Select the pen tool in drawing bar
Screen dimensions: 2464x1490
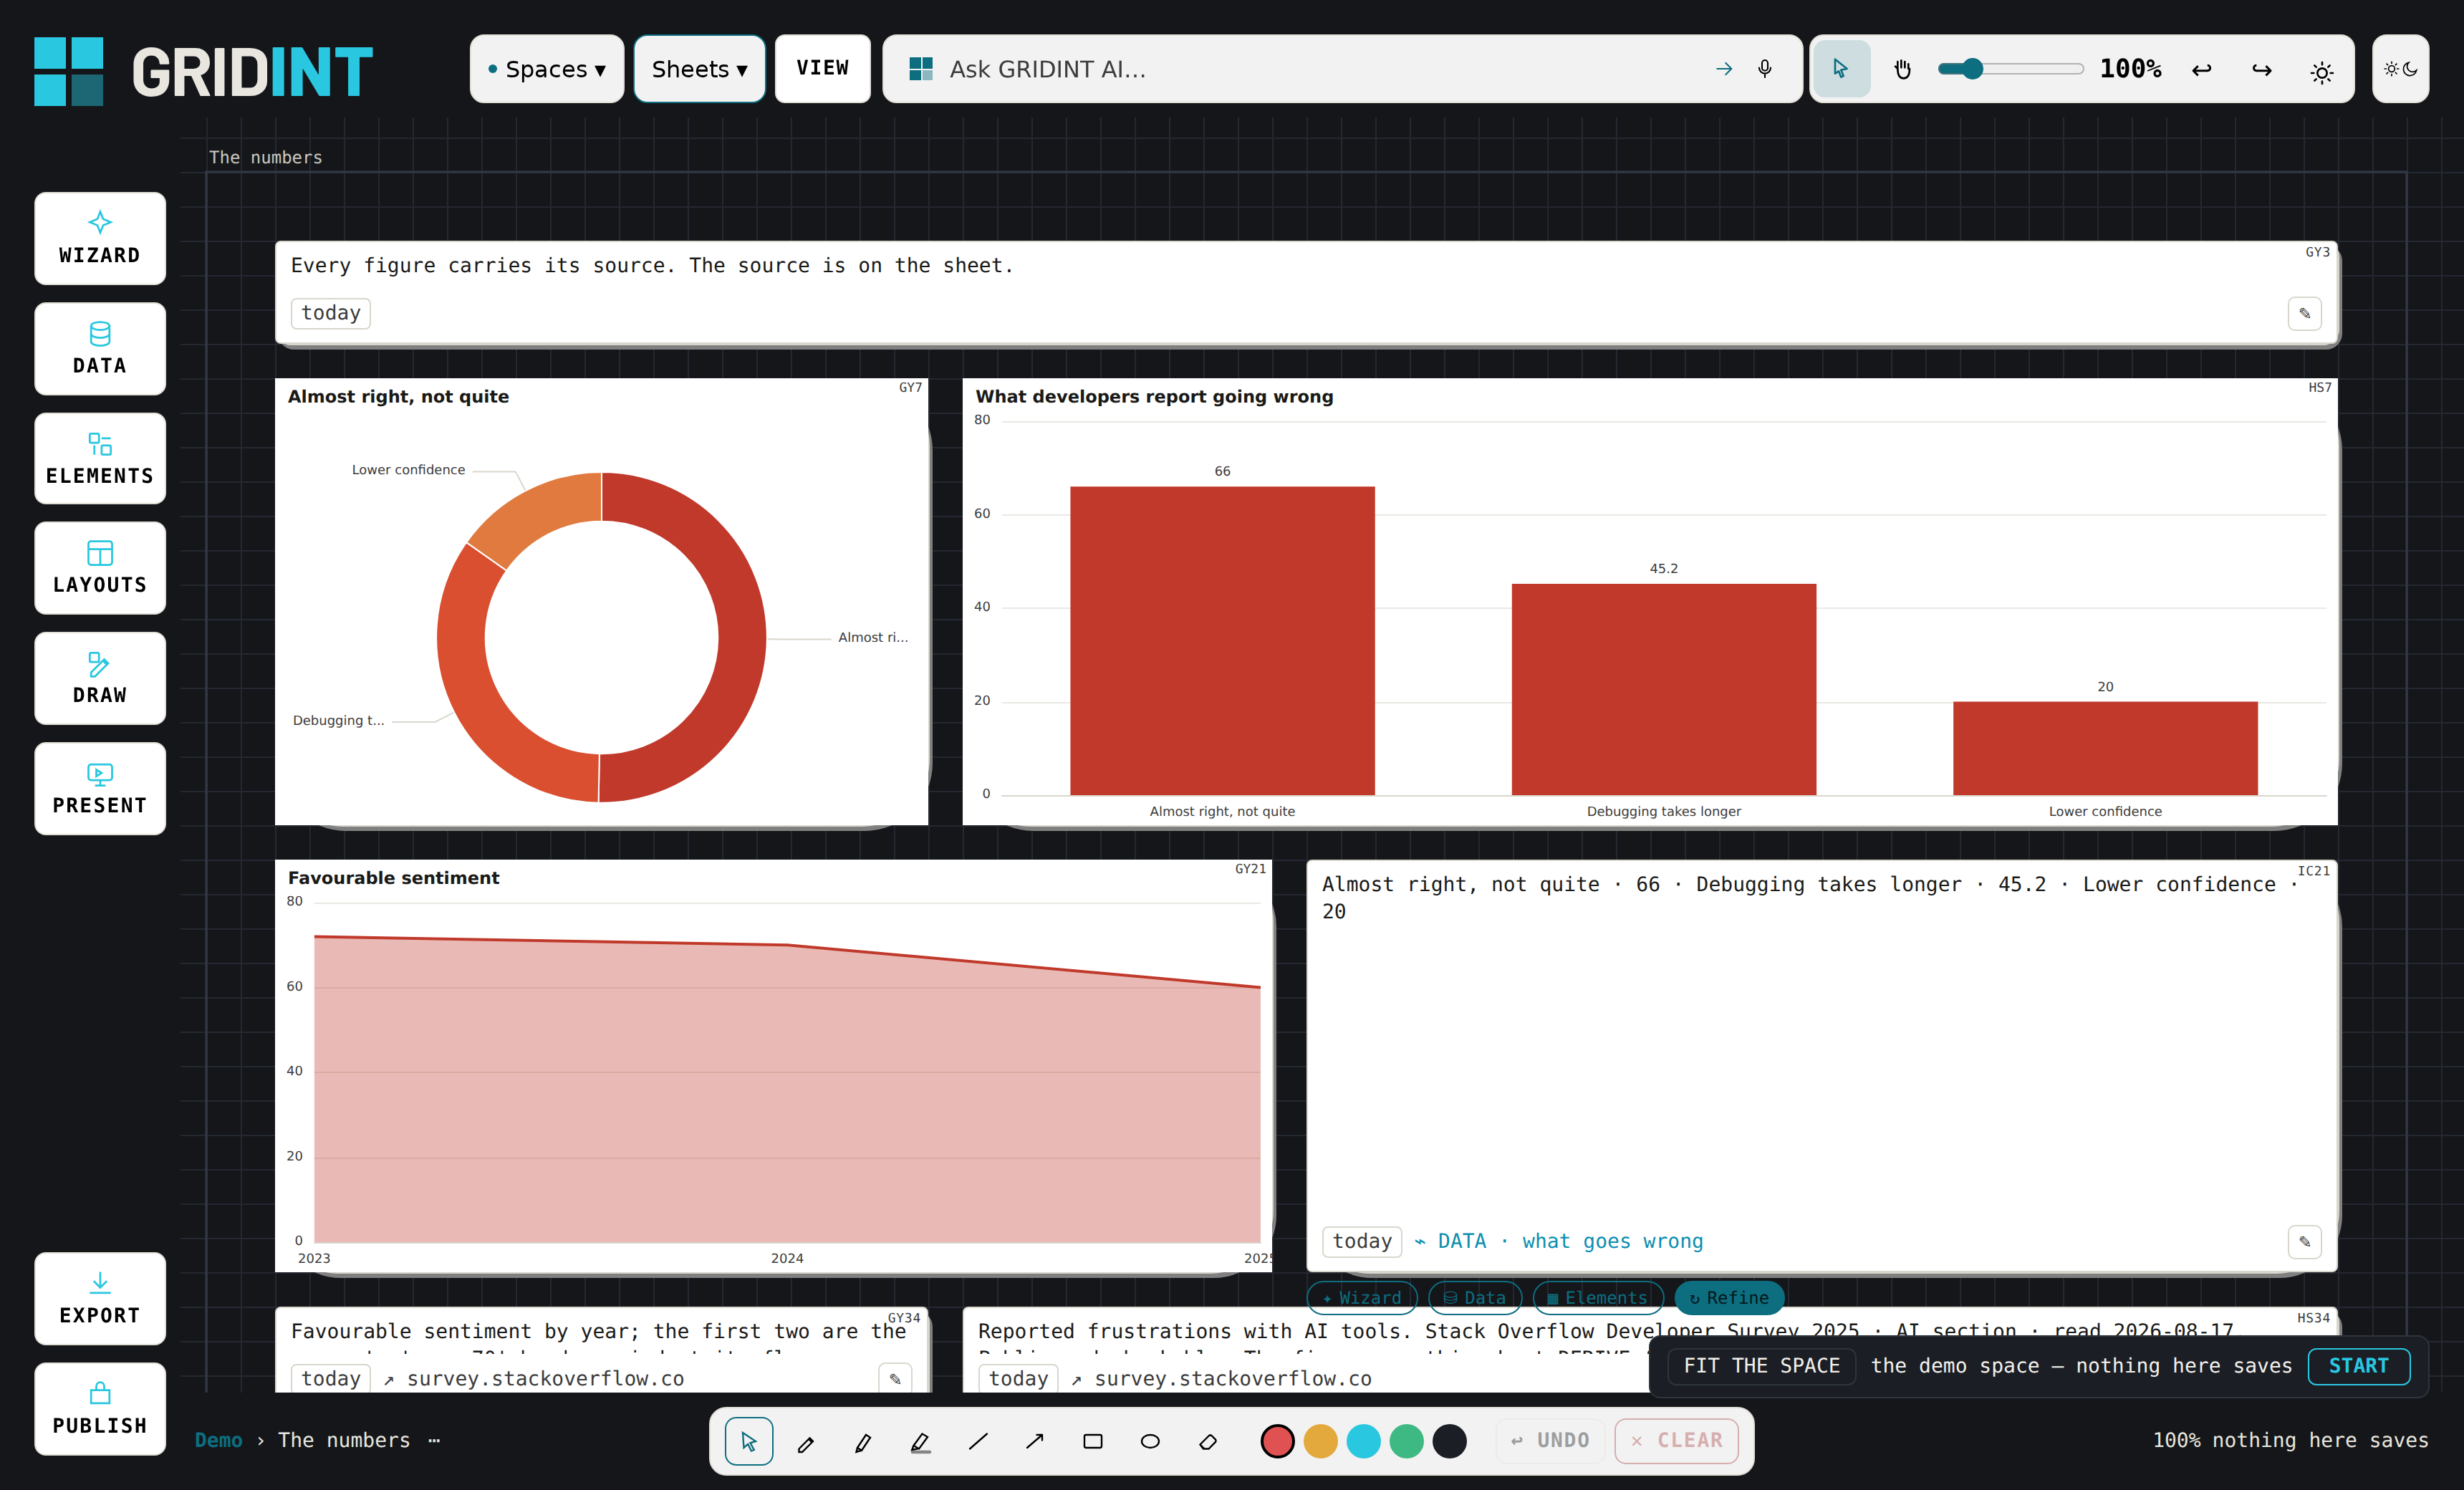[x=863, y=1441]
